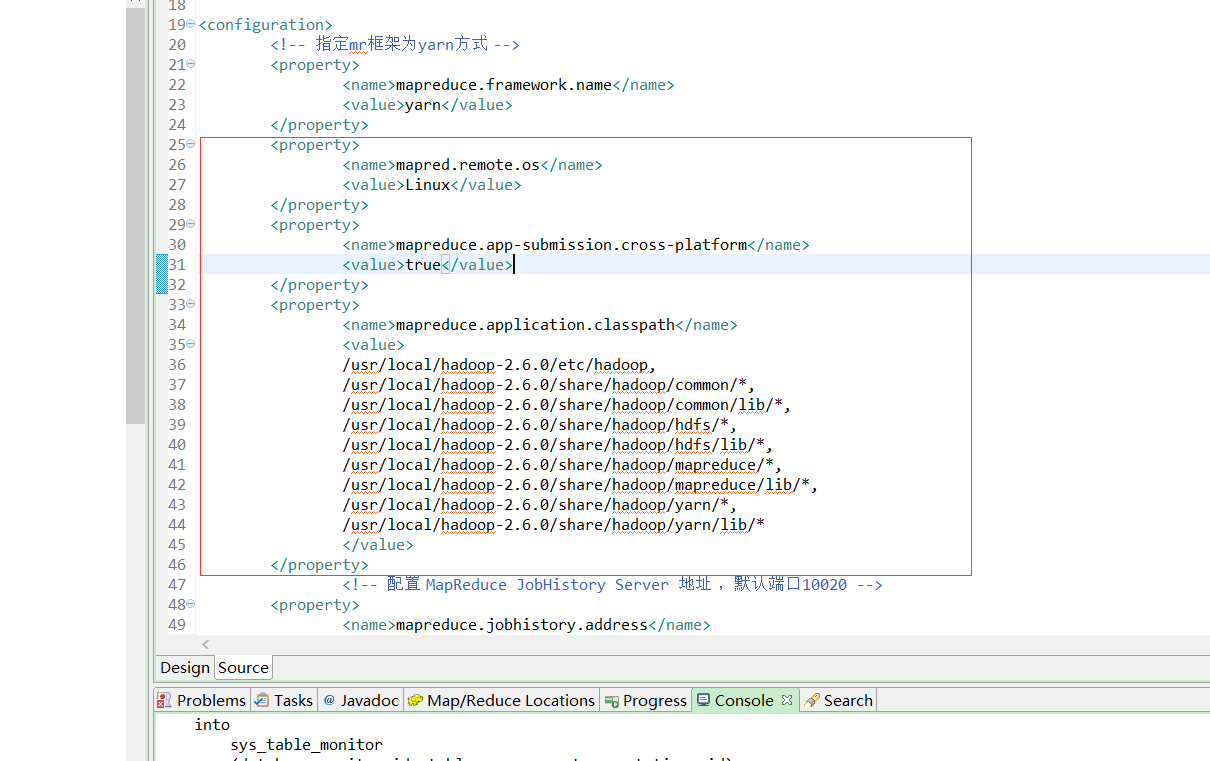Switch to the Design tab

click(x=185, y=667)
